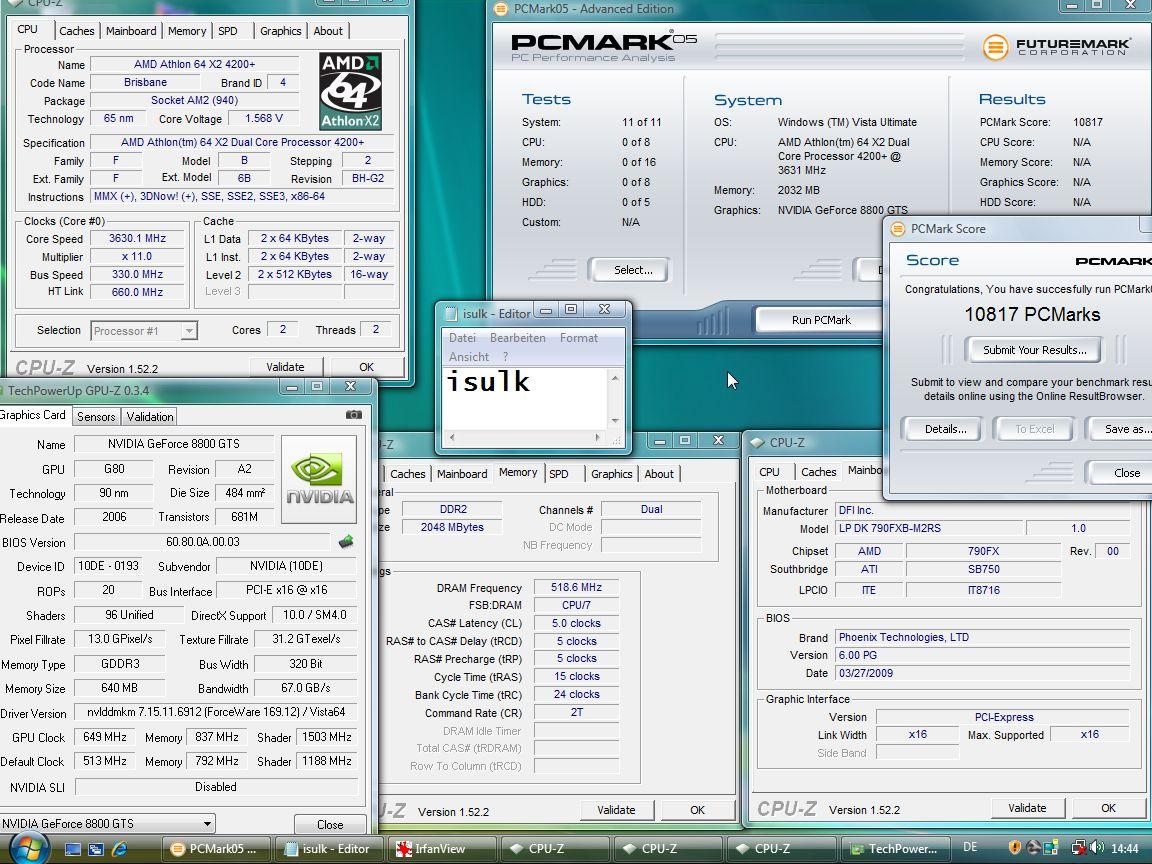The width and height of the screenshot is (1152, 864).
Task: Click the DRAM Frequency value 518.6 MHz
Action: (576, 588)
